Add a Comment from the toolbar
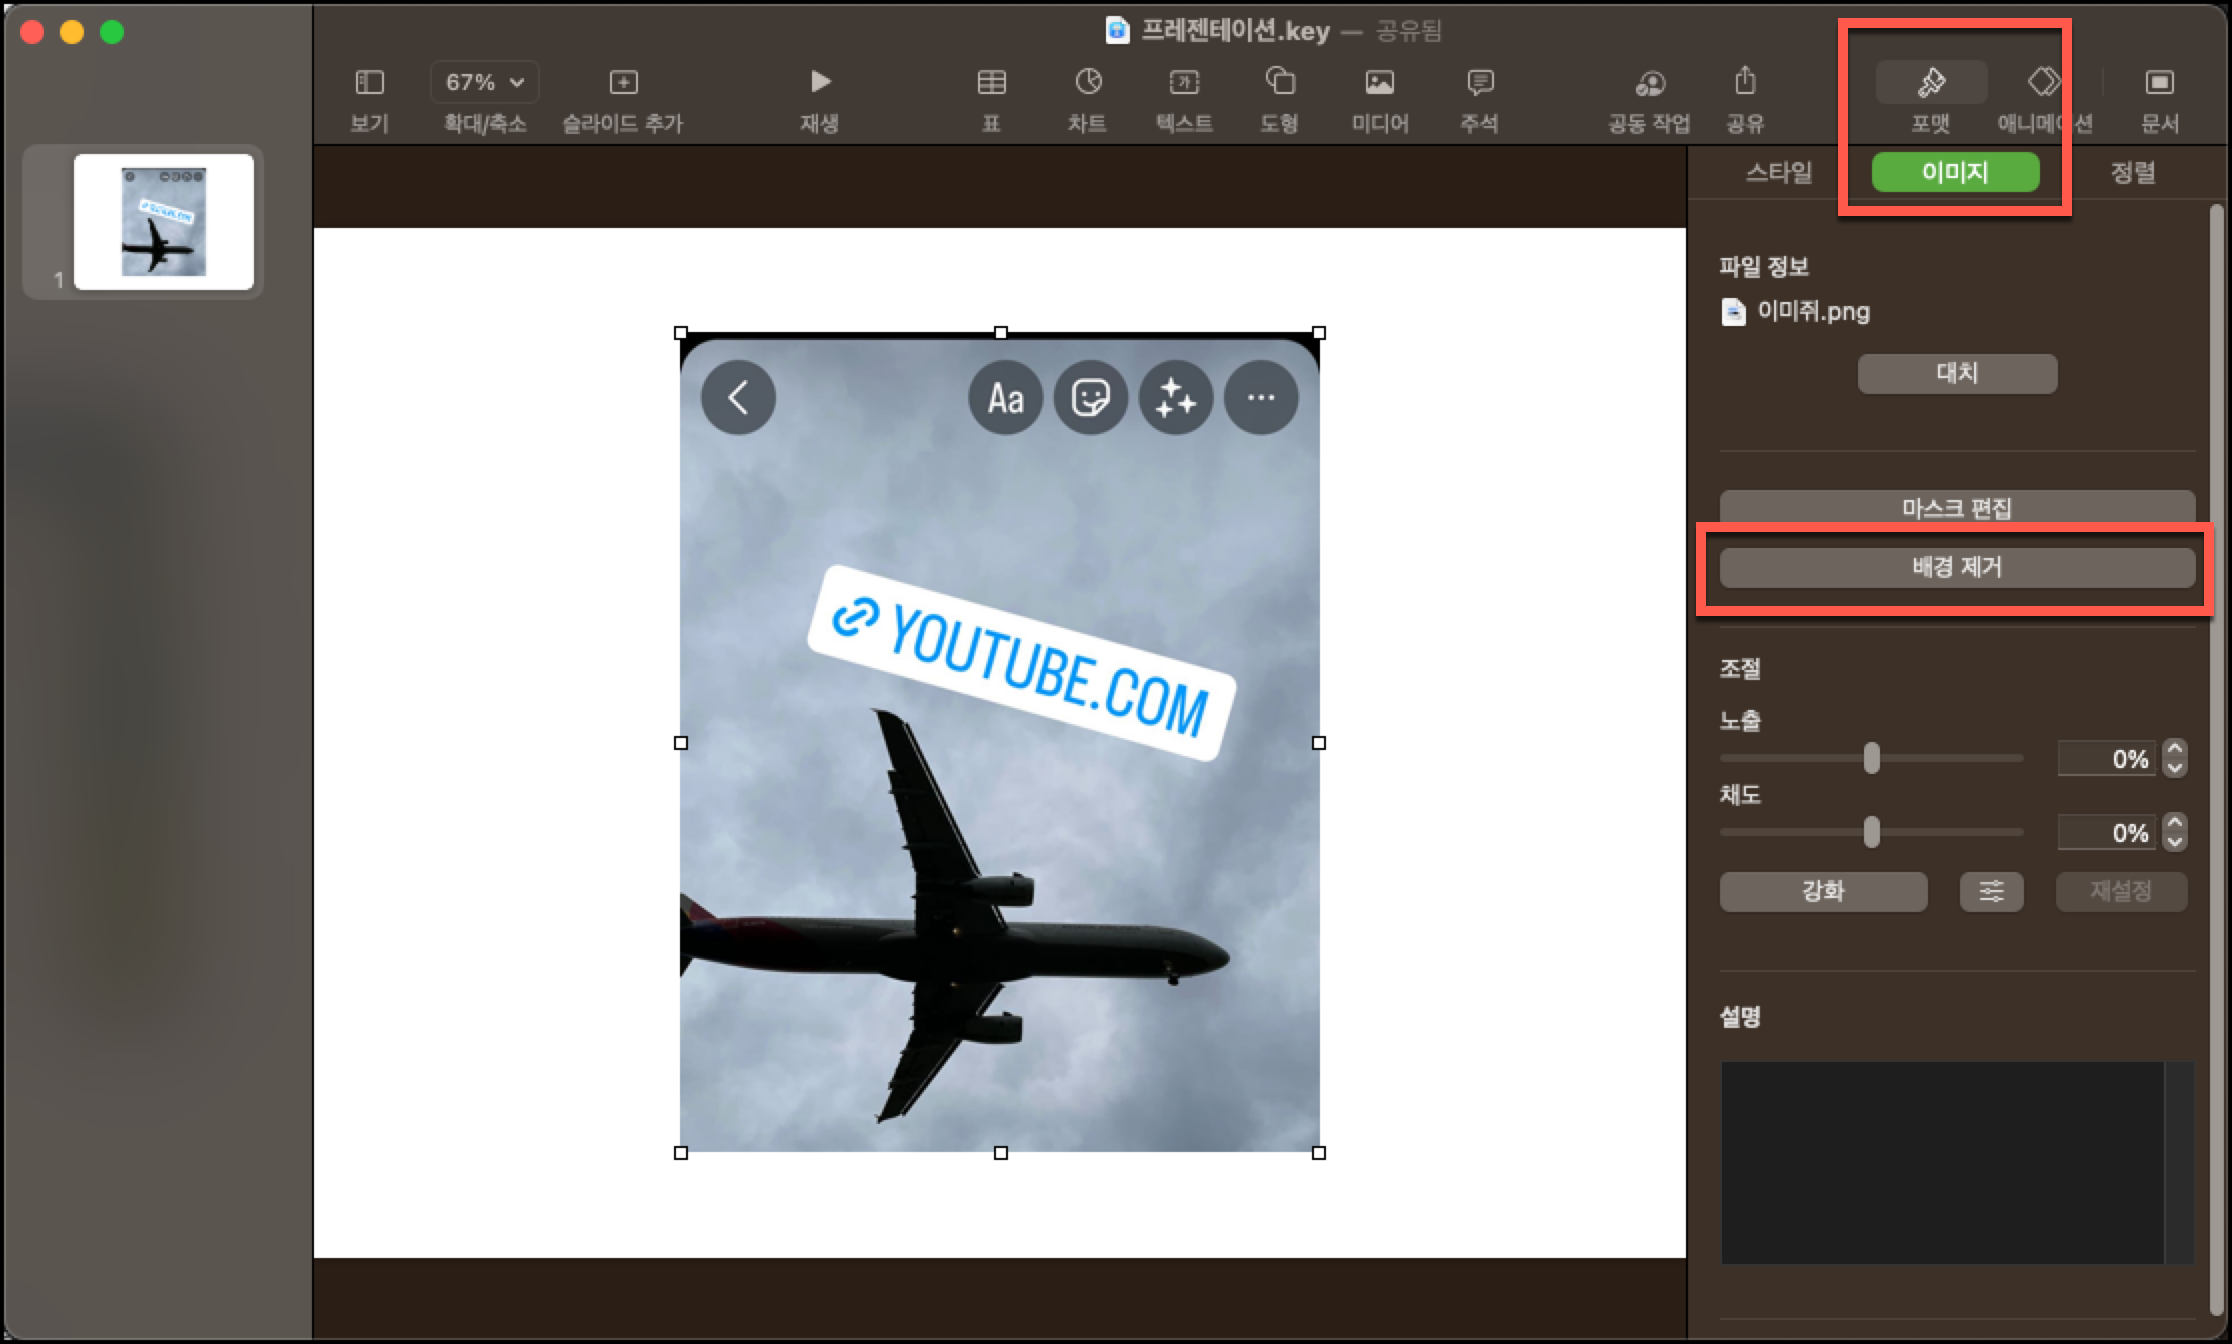The image size is (2232, 1344). point(1479,82)
